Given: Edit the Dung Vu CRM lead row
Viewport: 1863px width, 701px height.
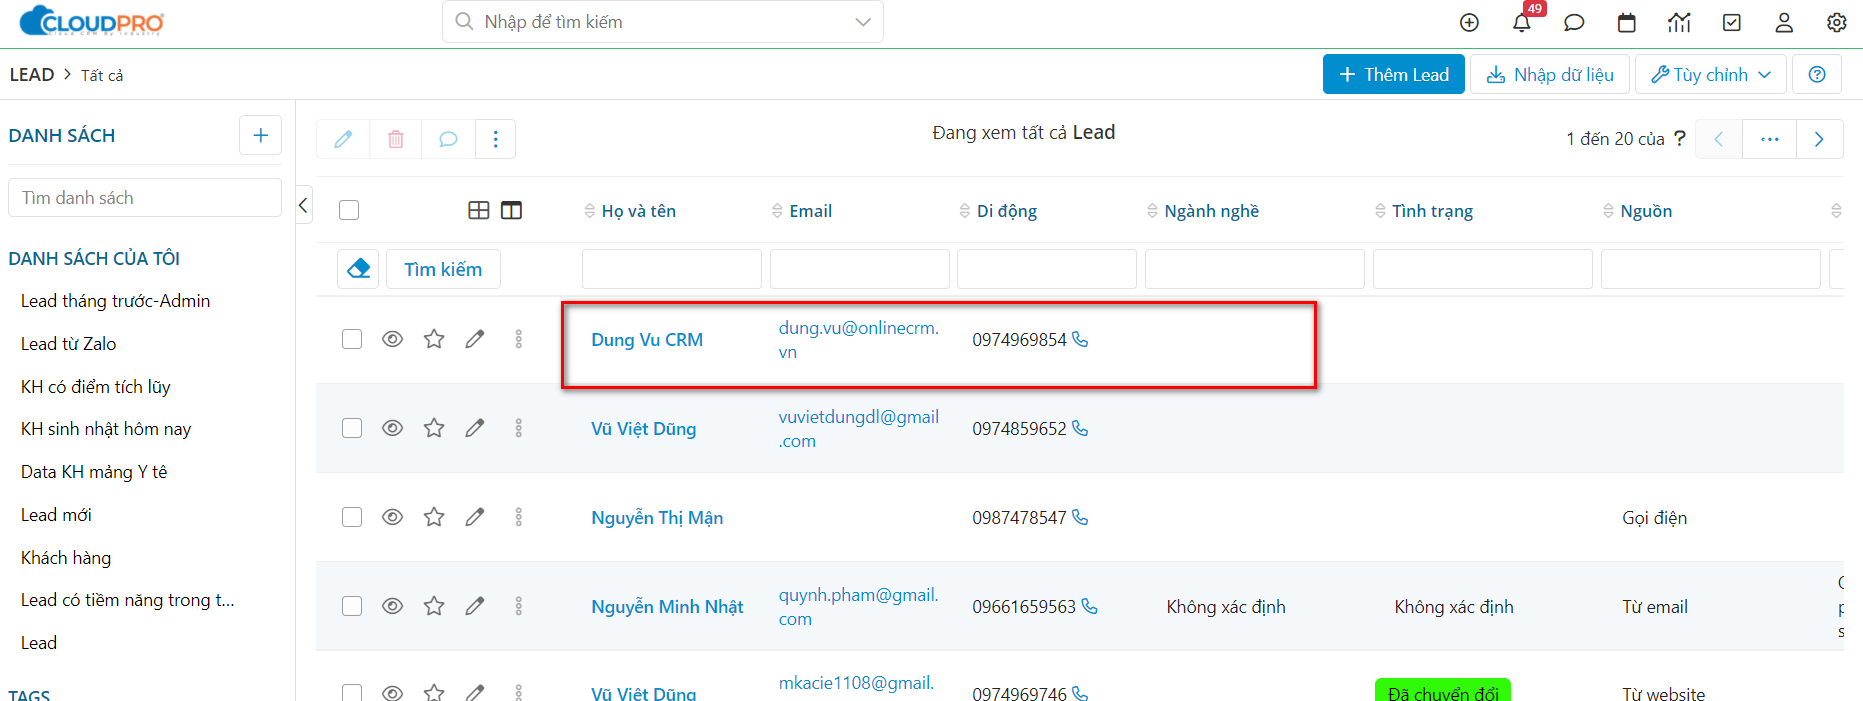Looking at the screenshot, I should 475,339.
